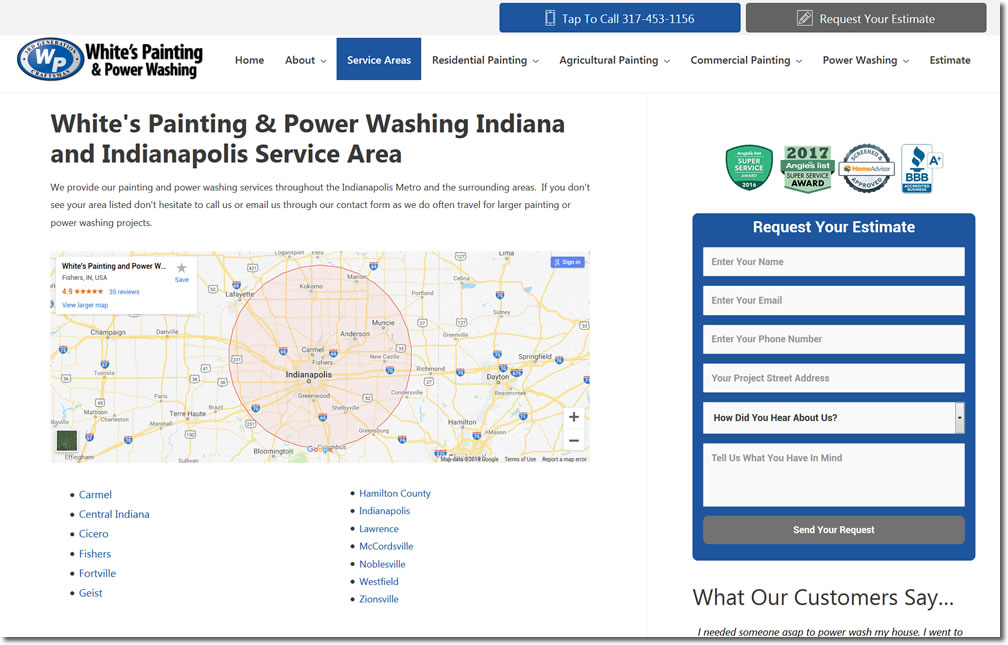
Task: Select the Service Areas tab
Action: [x=379, y=59]
